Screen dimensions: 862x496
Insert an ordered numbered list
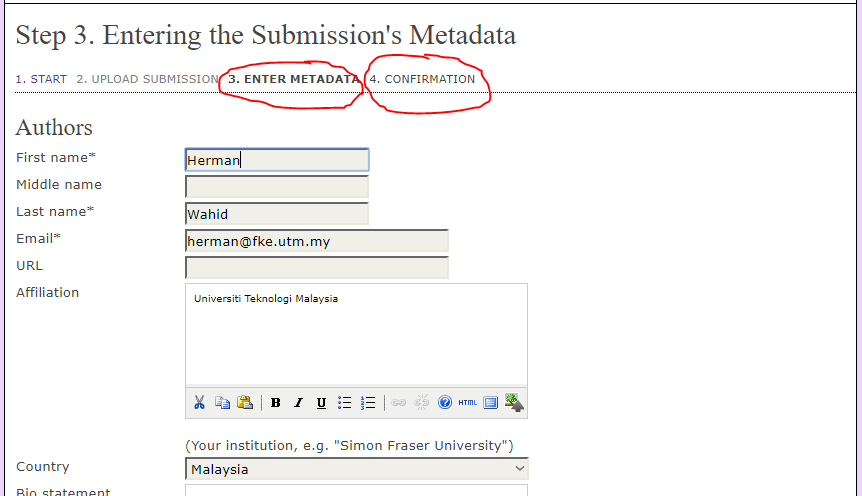point(368,403)
